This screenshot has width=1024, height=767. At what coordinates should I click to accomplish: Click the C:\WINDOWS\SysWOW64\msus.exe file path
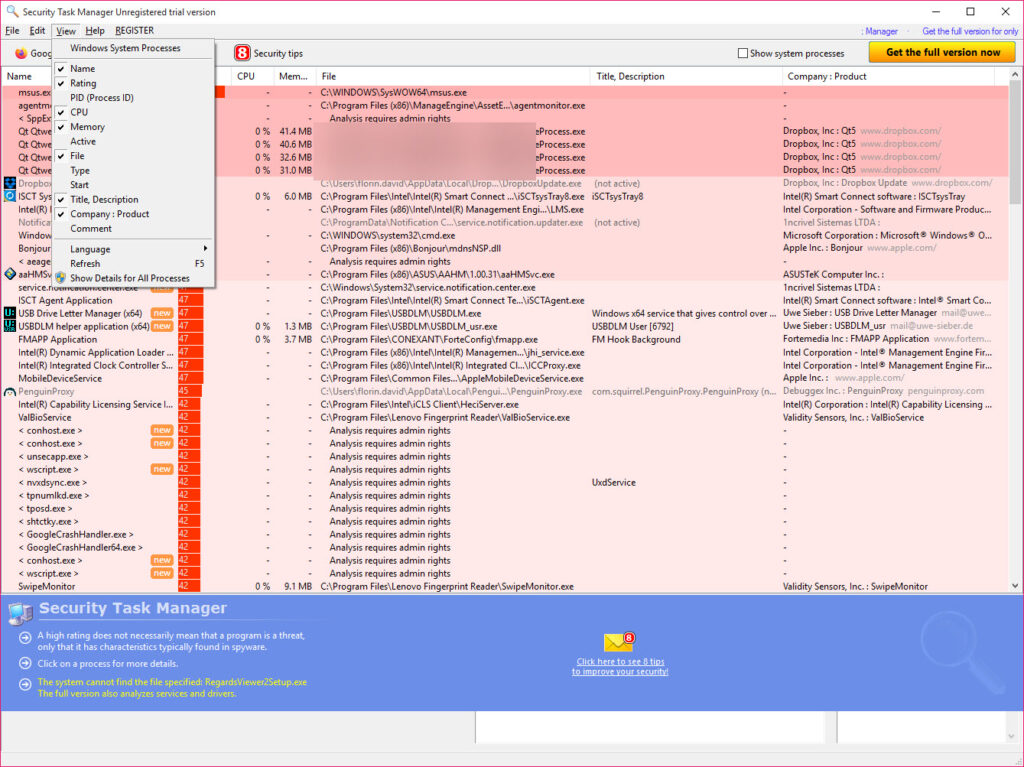(393, 92)
